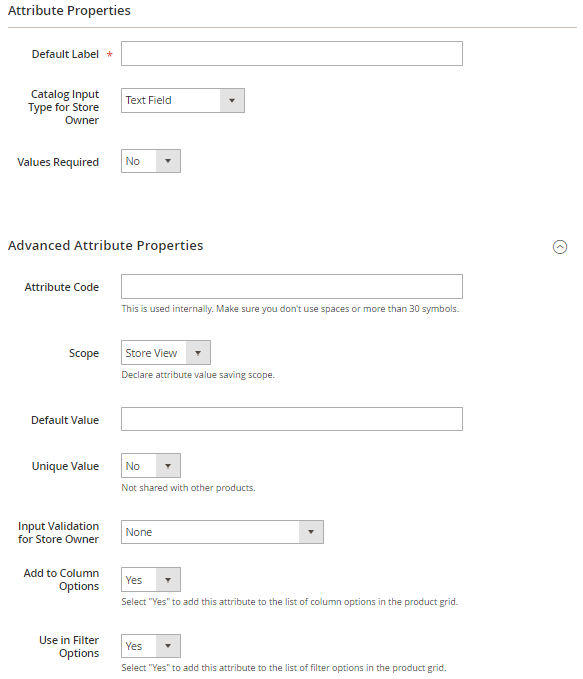Screen dimensions: 583x679
Task: Click the Values Required label
Action: pyautogui.click(x=58, y=162)
